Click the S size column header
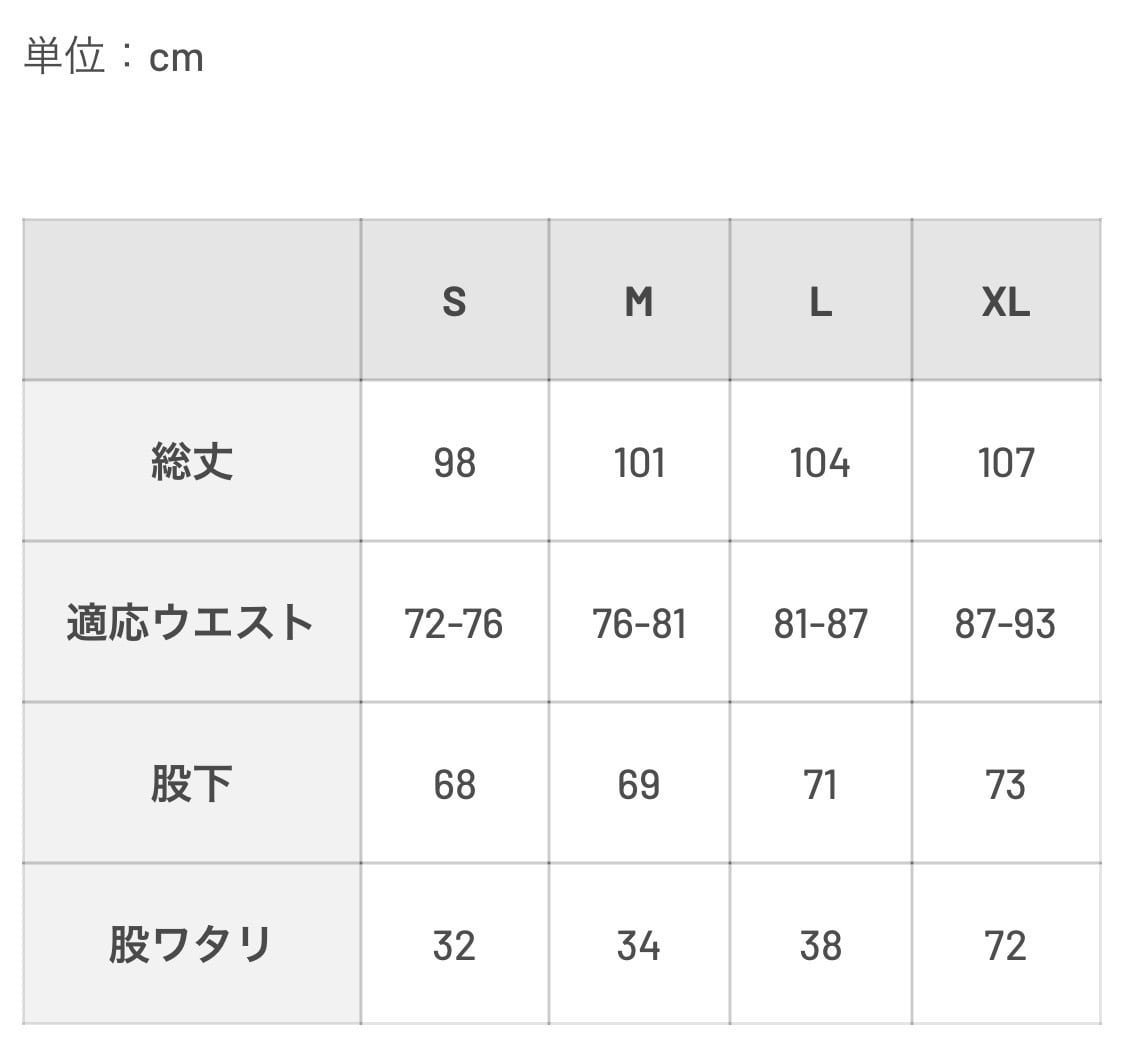1122x1061 pixels. tap(454, 300)
